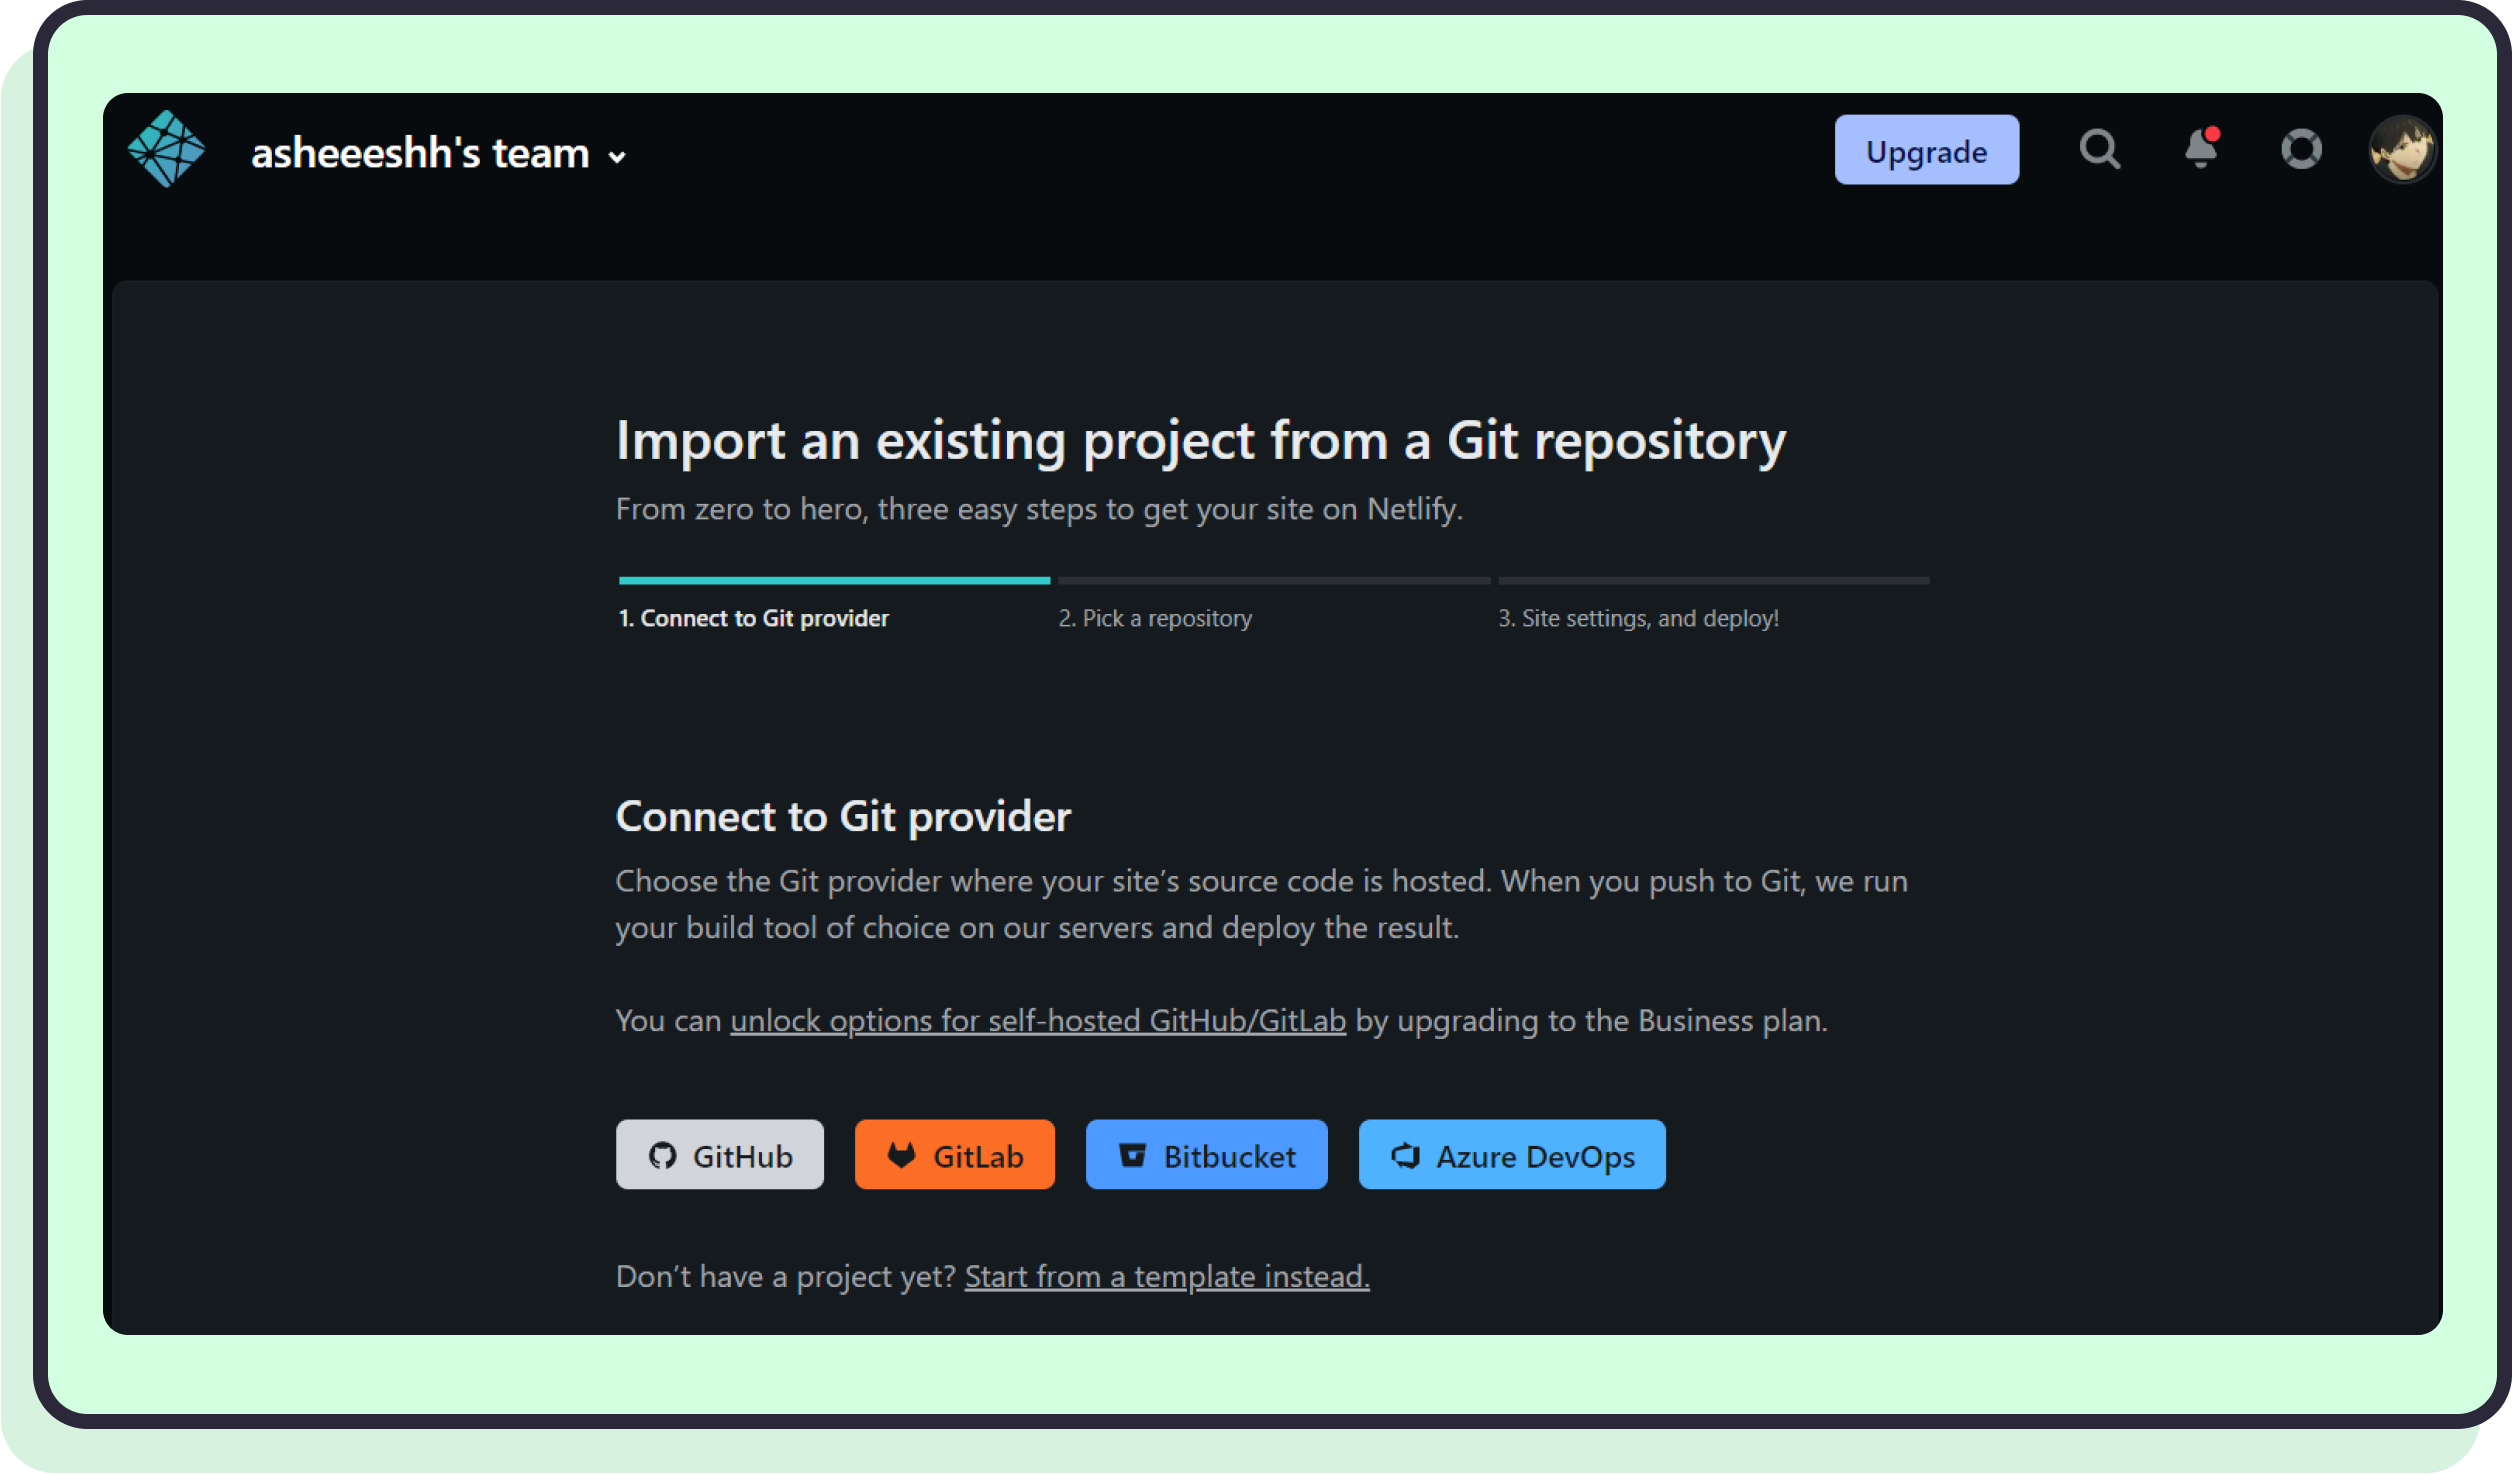Connect using the Azure DevOps button label
Image resolution: width=2512 pixels, height=1474 pixels.
click(x=1535, y=1157)
